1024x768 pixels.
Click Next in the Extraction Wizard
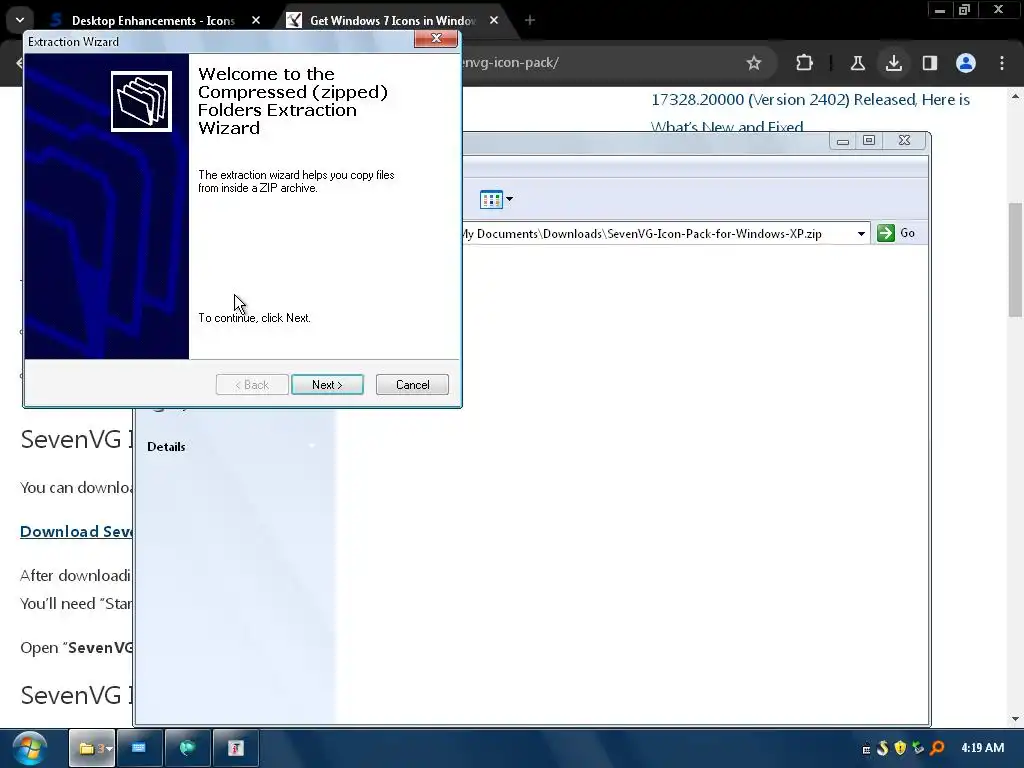tap(327, 385)
